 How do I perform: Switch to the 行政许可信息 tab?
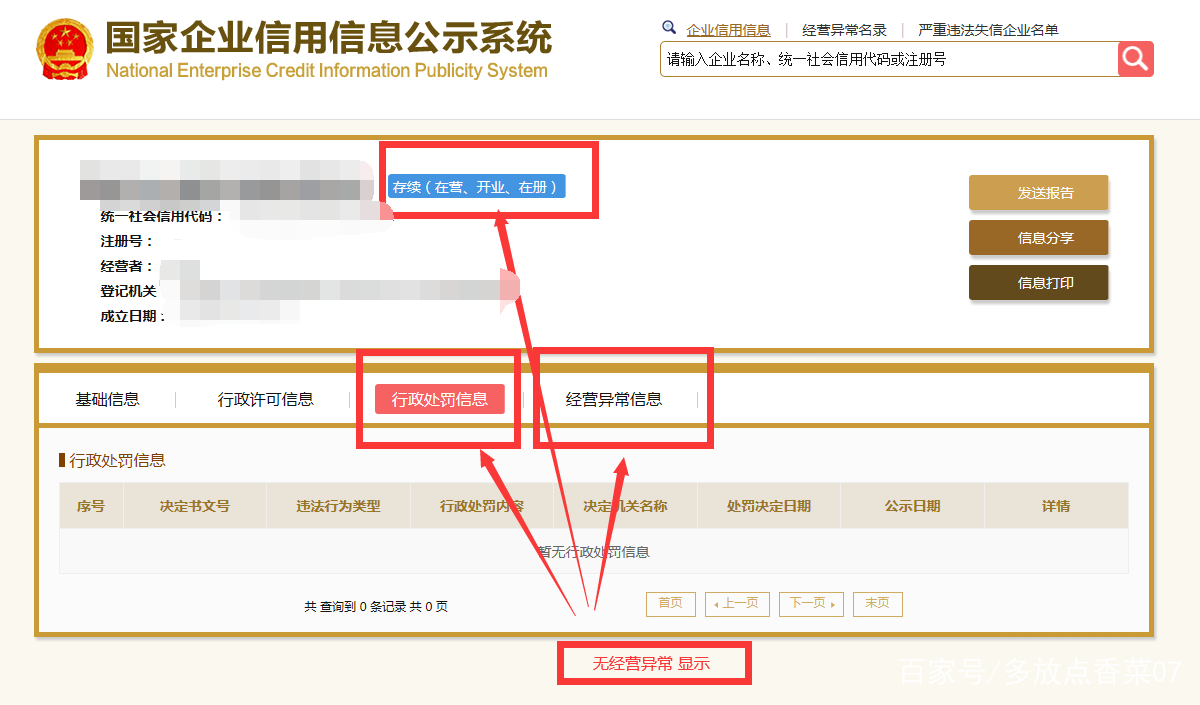(266, 399)
